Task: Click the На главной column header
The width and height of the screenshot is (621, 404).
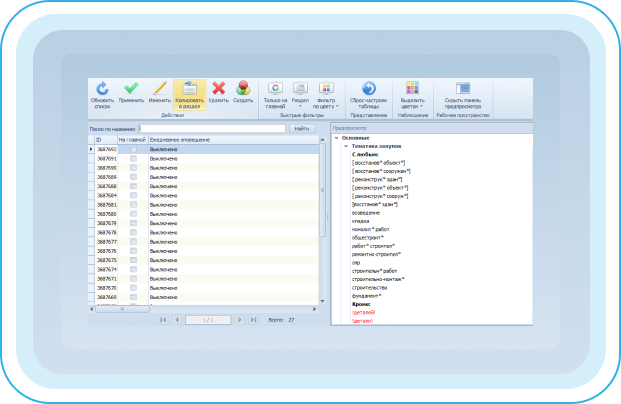Action: tap(133, 140)
